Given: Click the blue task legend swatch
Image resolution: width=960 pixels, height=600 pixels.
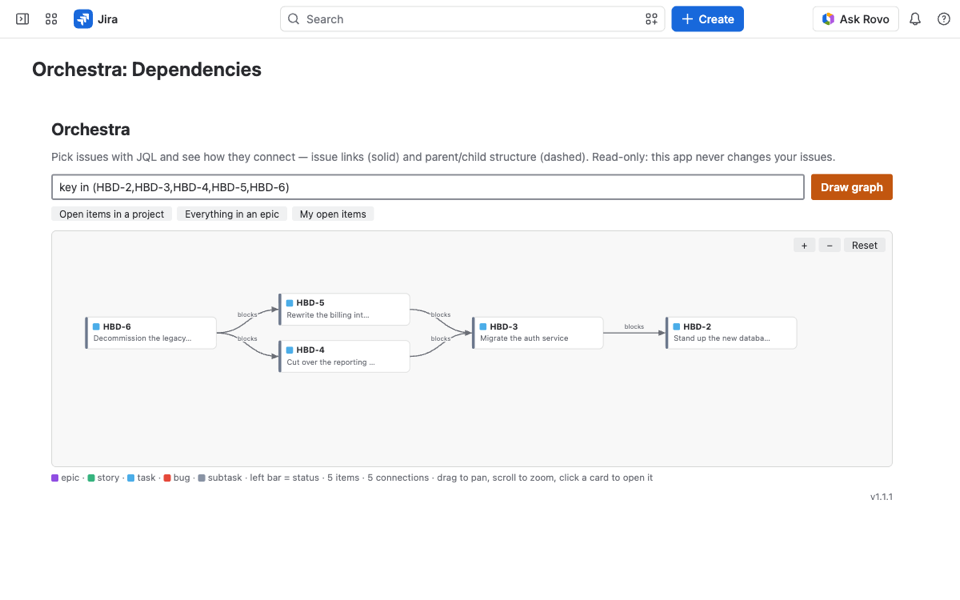Looking at the screenshot, I should (131, 478).
